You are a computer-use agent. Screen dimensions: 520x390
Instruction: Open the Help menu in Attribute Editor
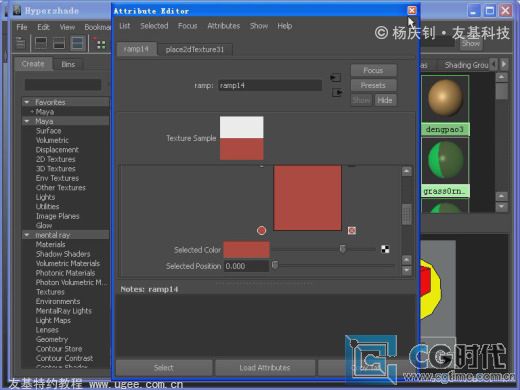pos(284,26)
